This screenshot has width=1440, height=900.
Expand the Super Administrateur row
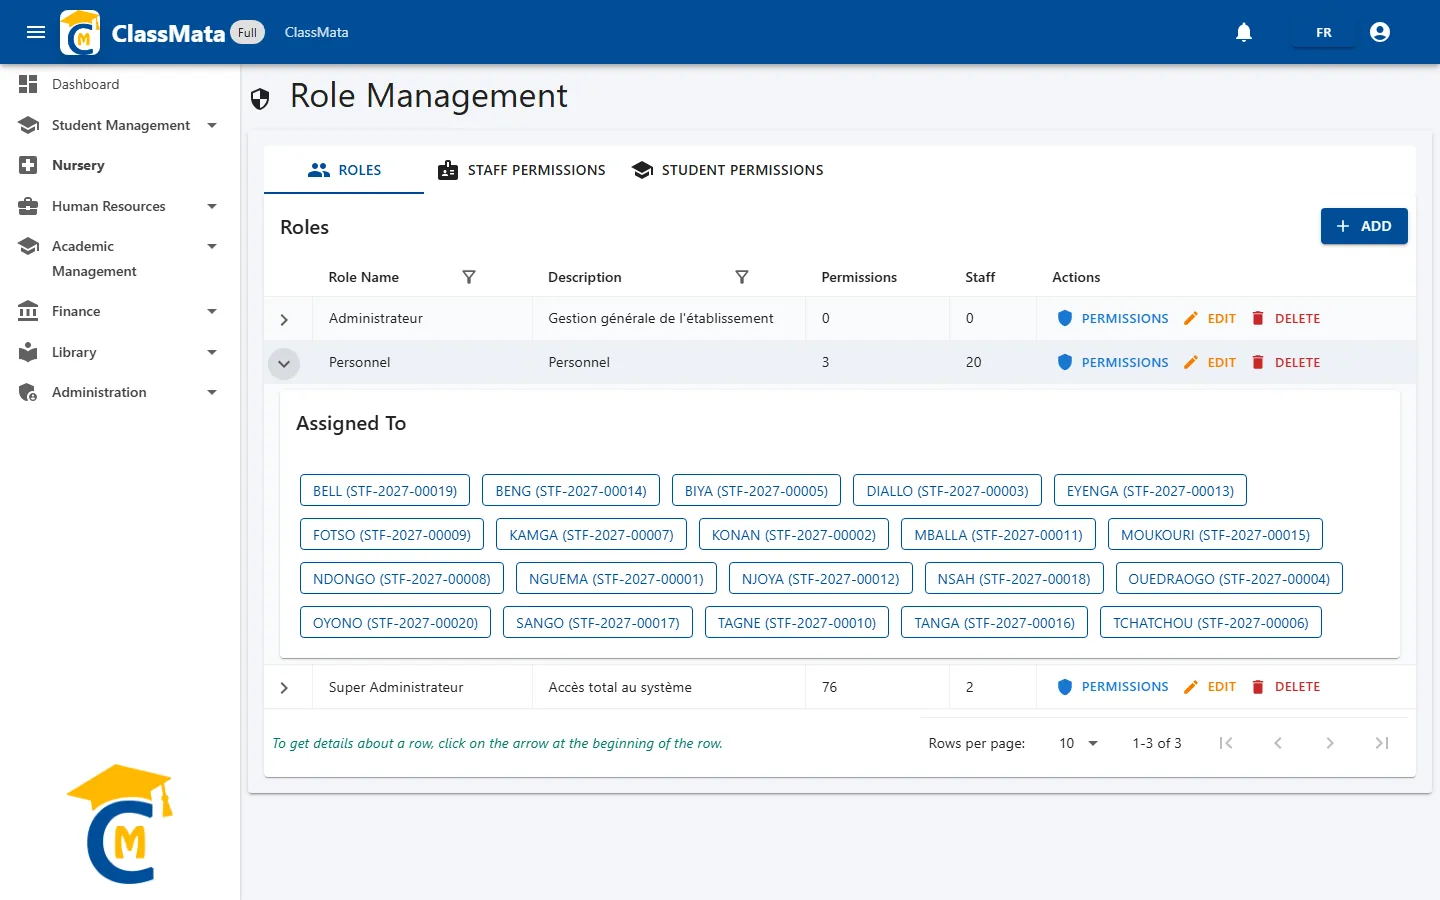pos(284,688)
